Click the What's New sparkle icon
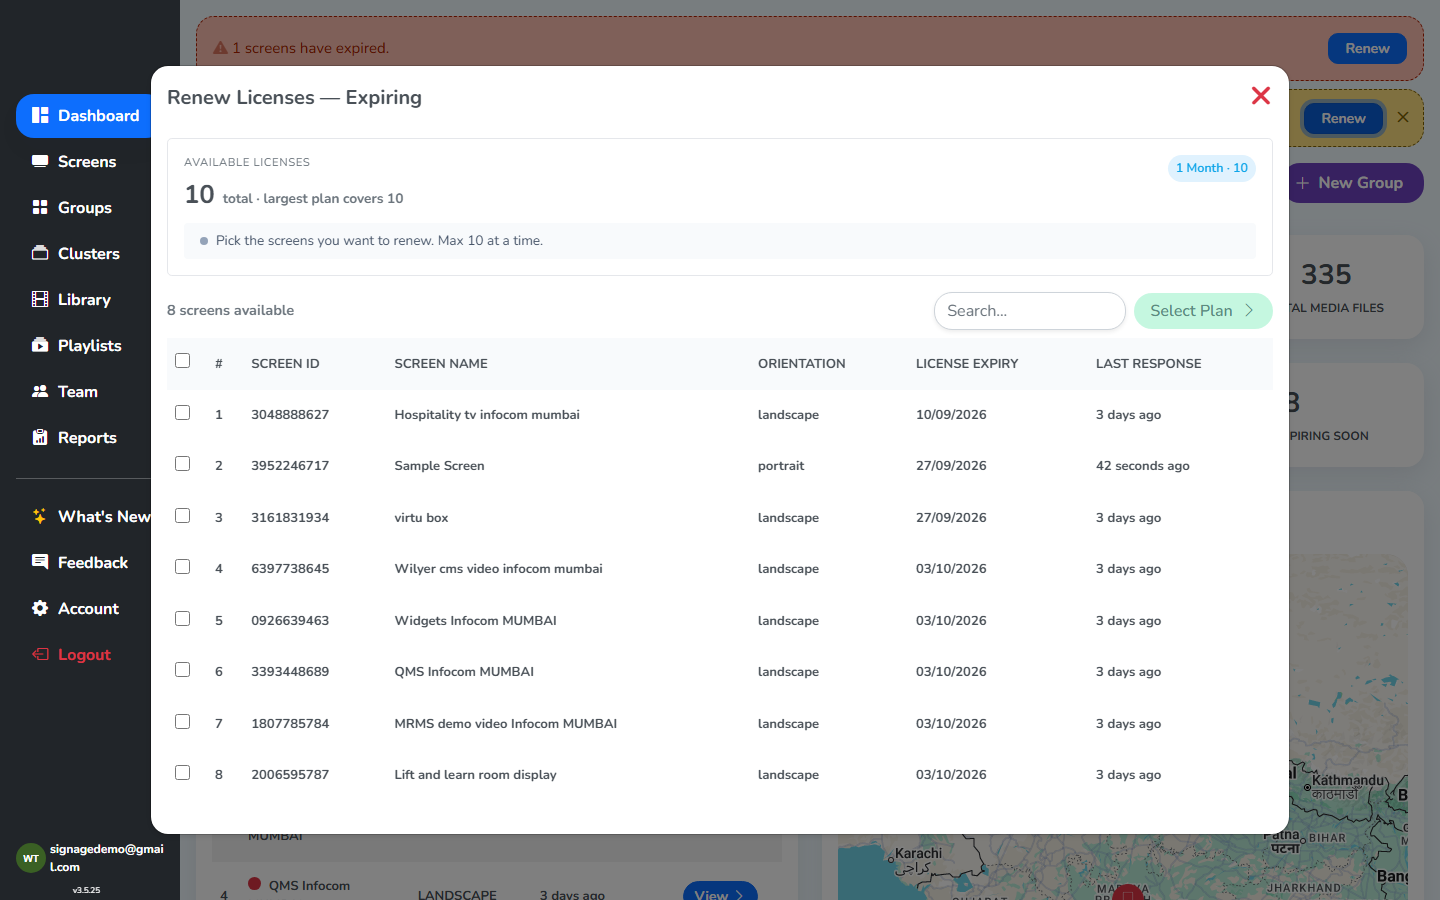This screenshot has height=900, width=1440. pos(40,516)
